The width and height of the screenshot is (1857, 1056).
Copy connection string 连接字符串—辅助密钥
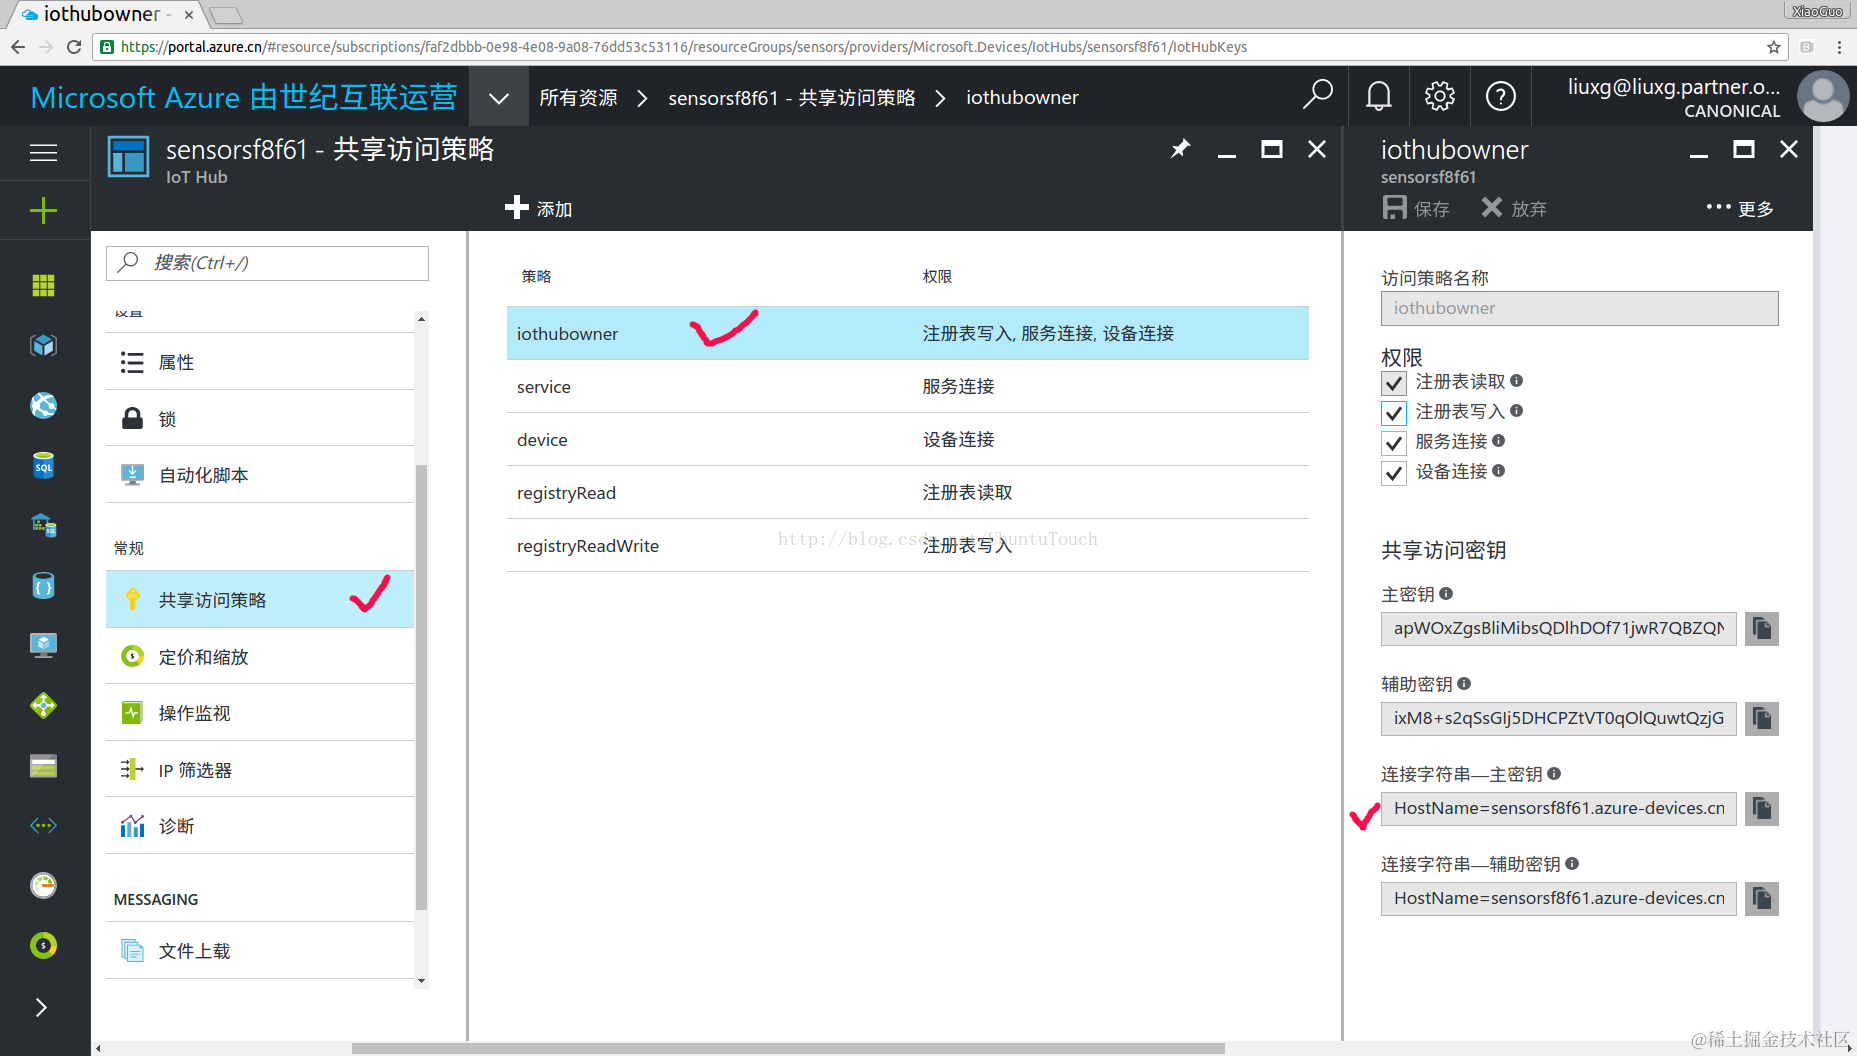pyautogui.click(x=1762, y=898)
